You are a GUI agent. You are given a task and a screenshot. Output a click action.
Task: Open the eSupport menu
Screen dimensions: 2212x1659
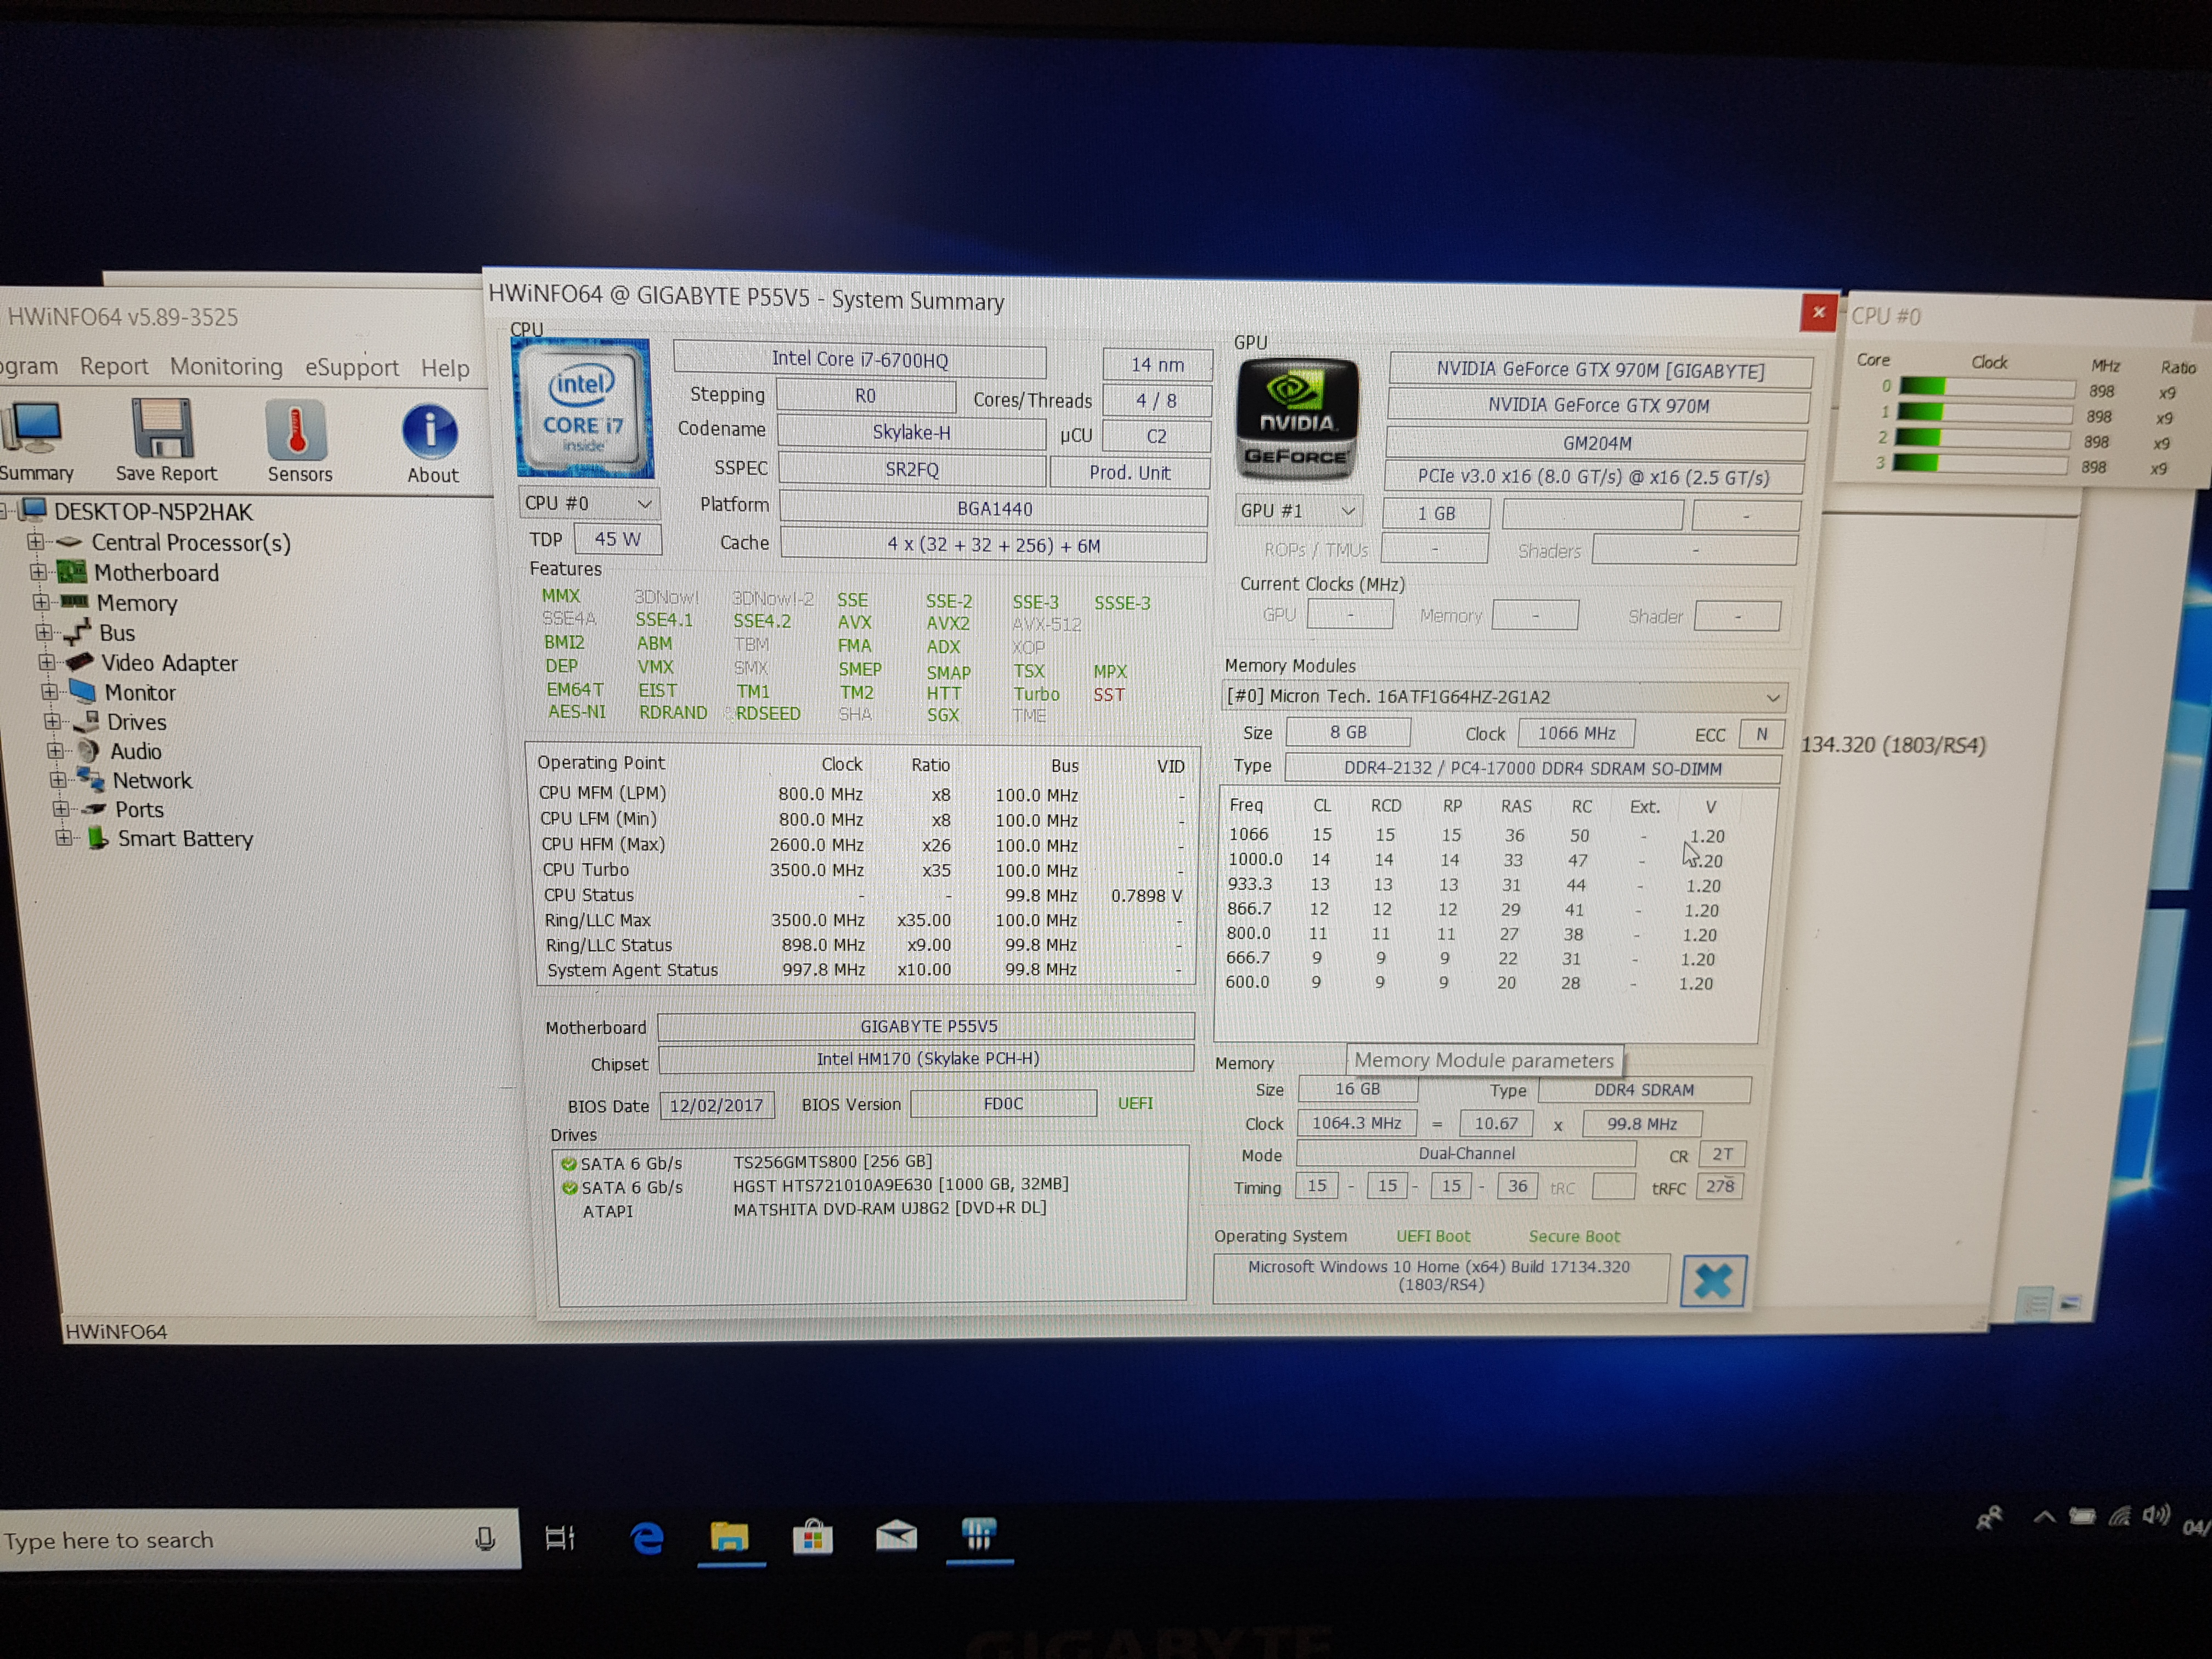(x=352, y=368)
